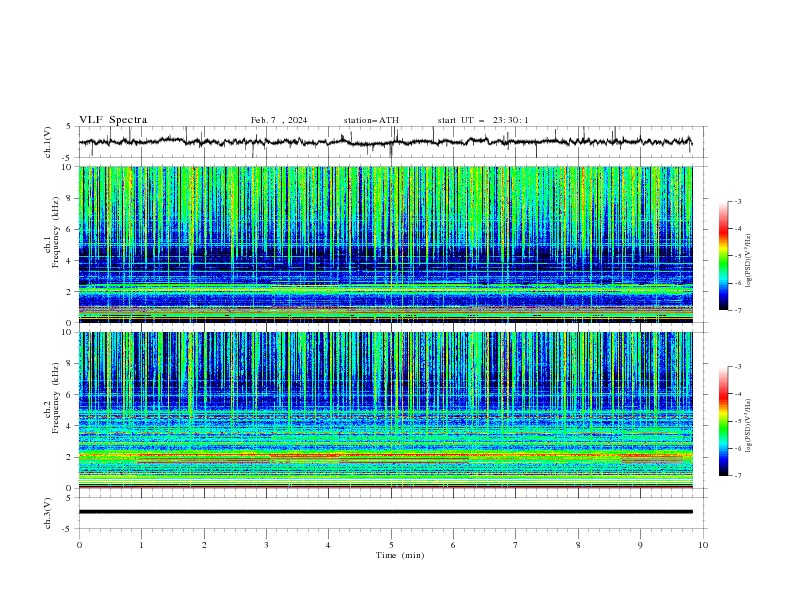This screenshot has height=612, width=792.
Task: Click the '8' kHz tick of ch.1 spectrogram
Action: [71, 198]
